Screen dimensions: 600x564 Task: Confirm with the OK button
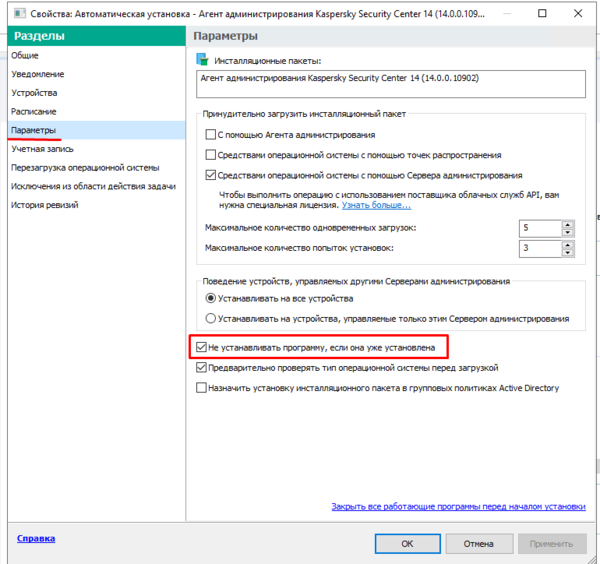[408, 544]
